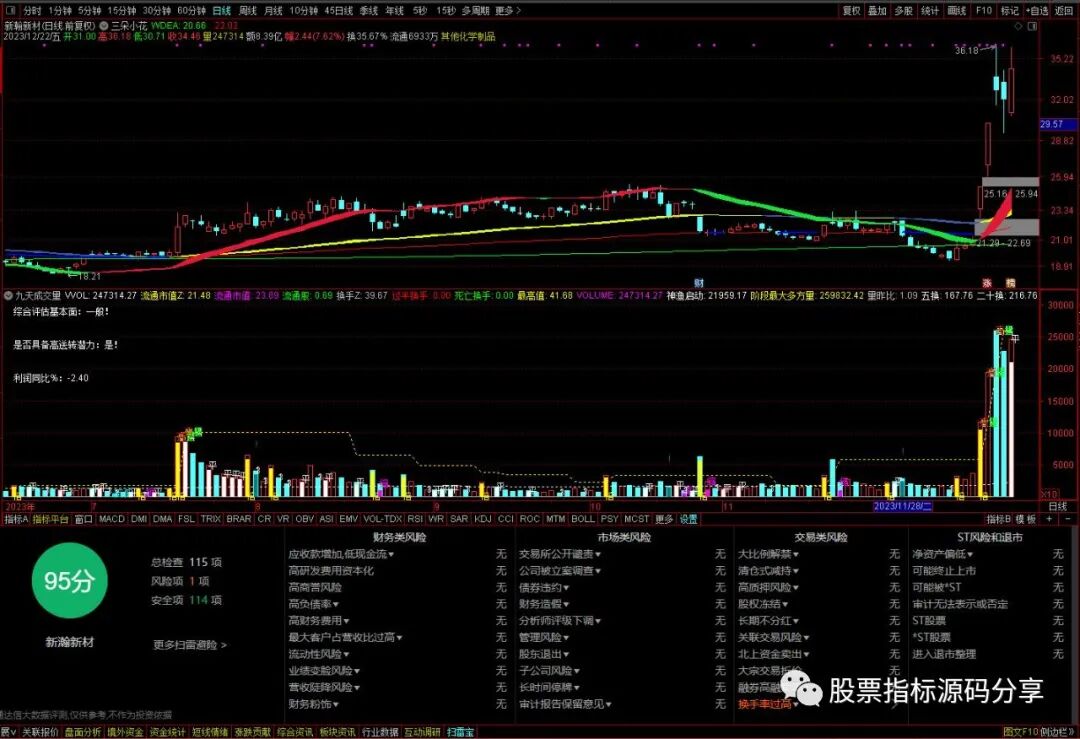Select the 指标平台 tab
1080x739 pixels.
point(50,519)
